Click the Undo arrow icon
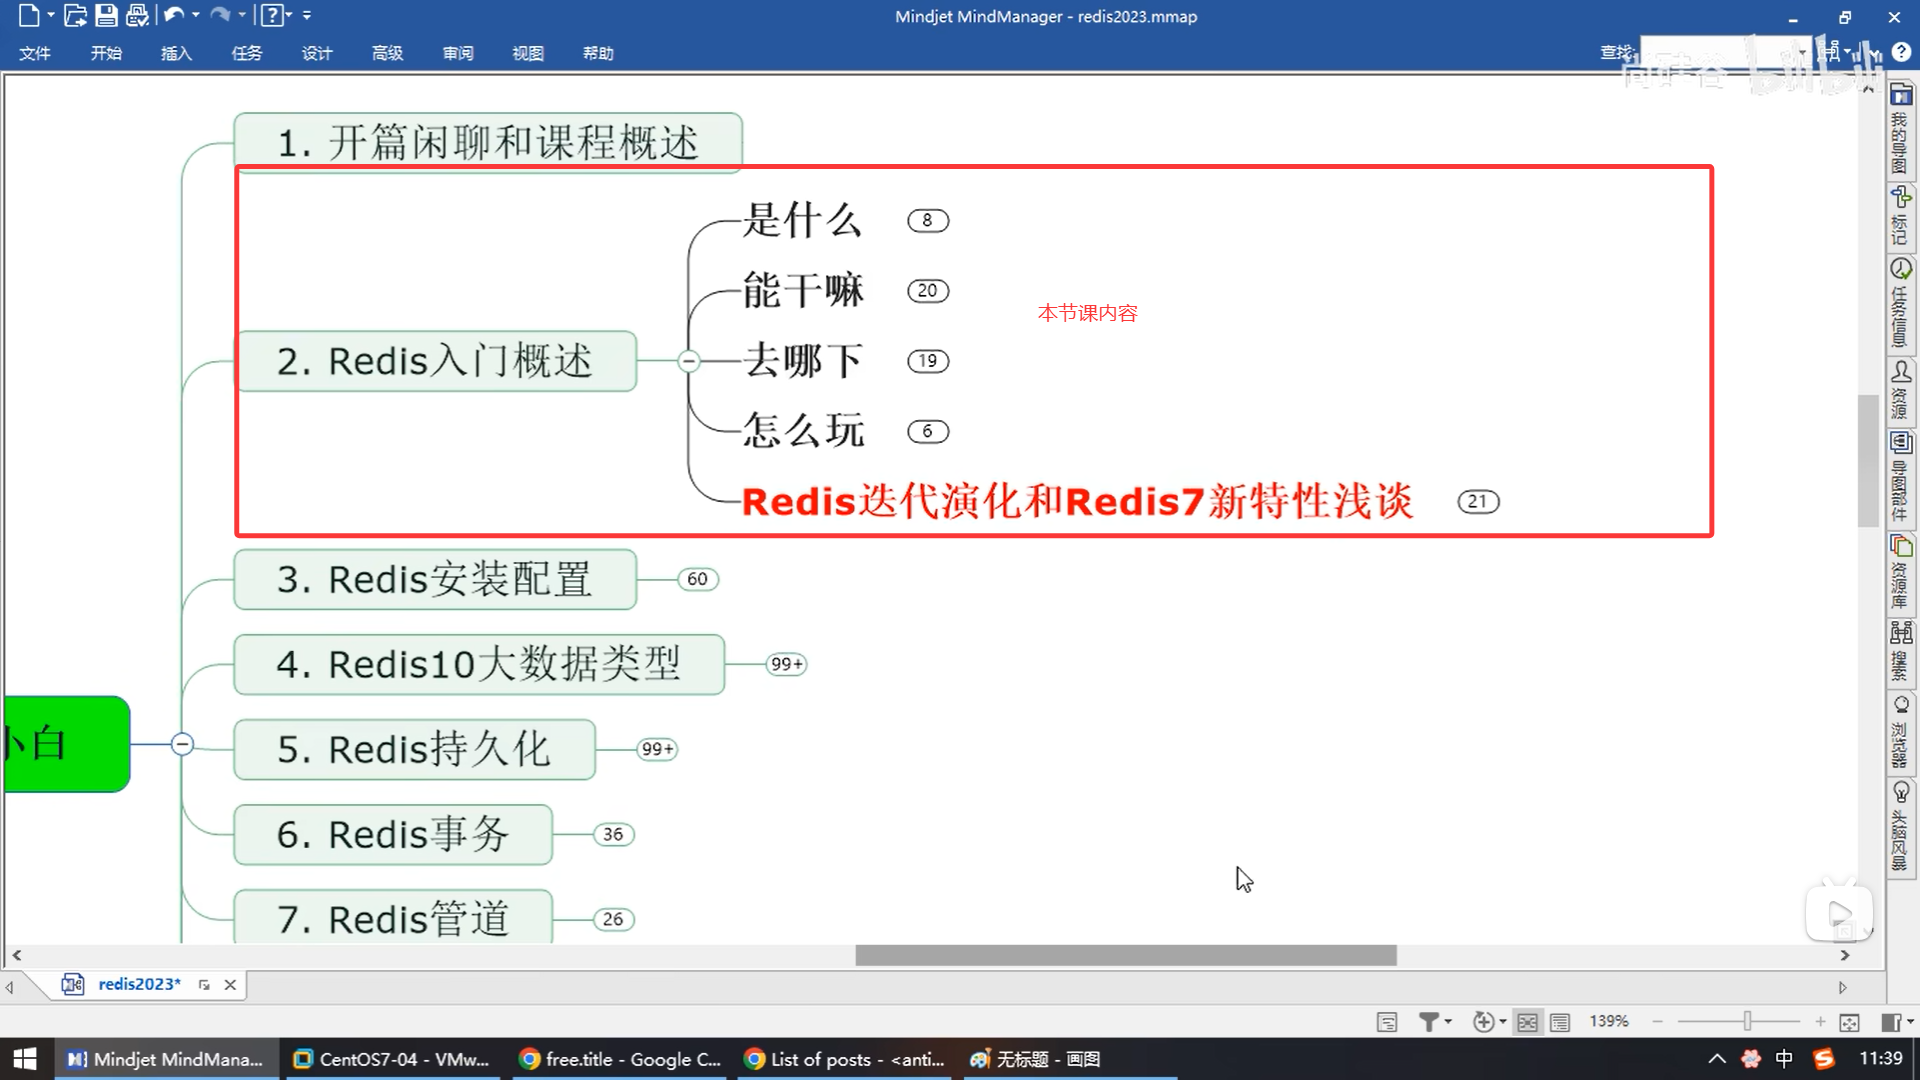1920x1080 pixels. tap(173, 15)
